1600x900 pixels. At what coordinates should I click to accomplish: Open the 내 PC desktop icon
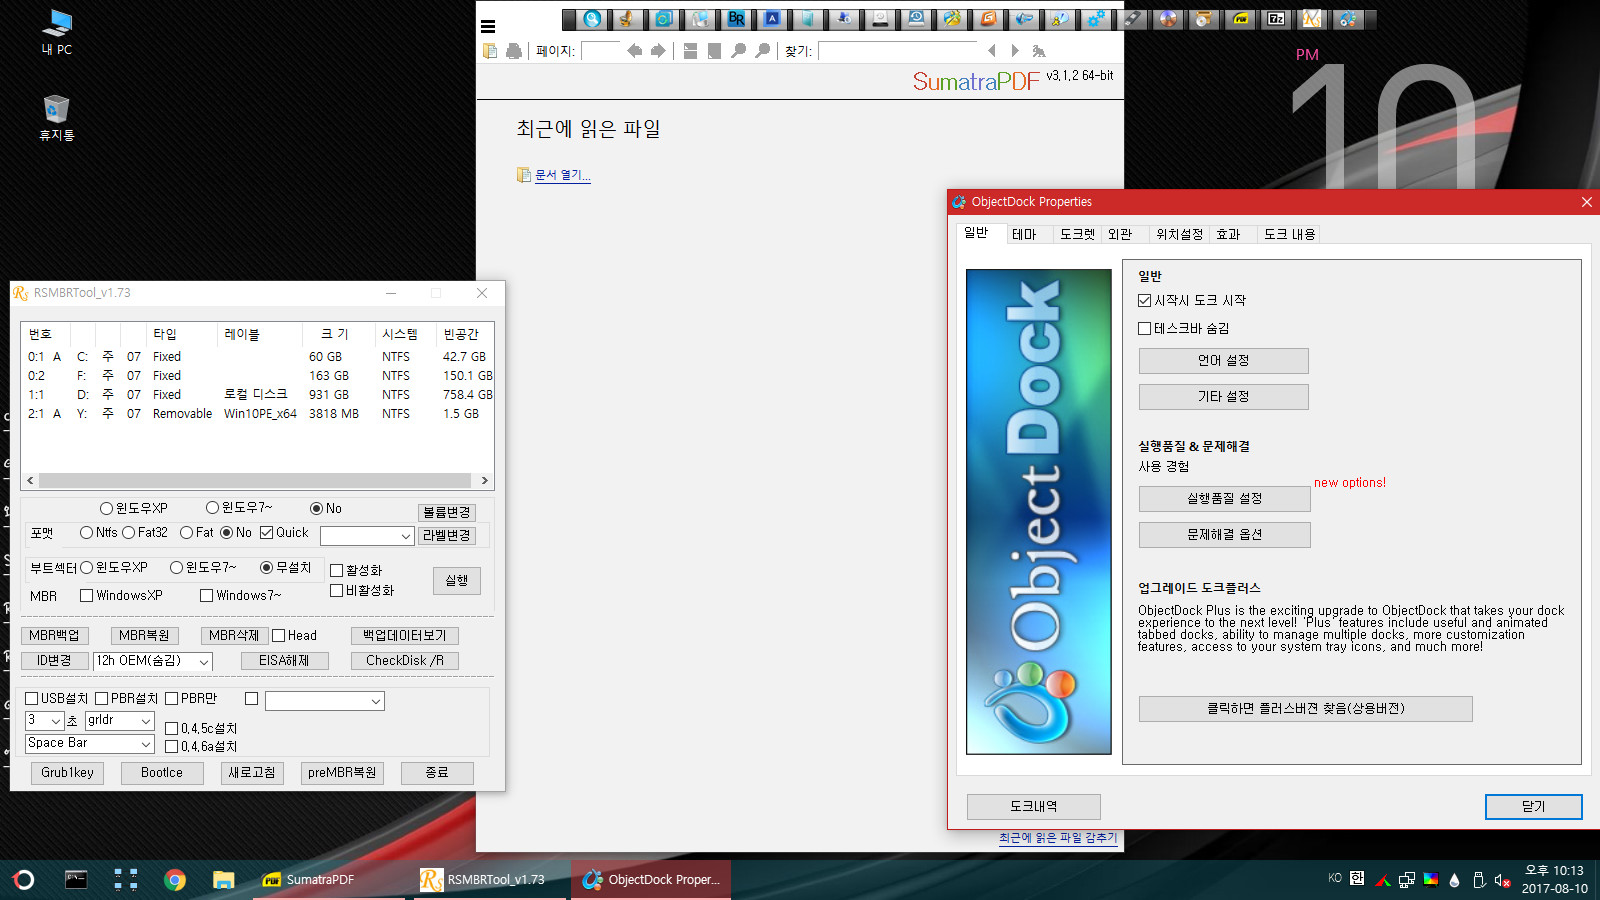[x=57, y=32]
